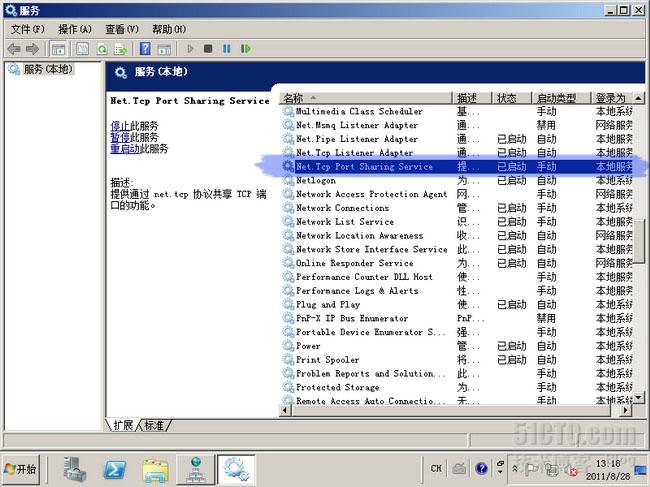The width and height of the screenshot is (650, 487).
Task: Select Net.Tcp Port Sharing Service row
Action: point(457,166)
